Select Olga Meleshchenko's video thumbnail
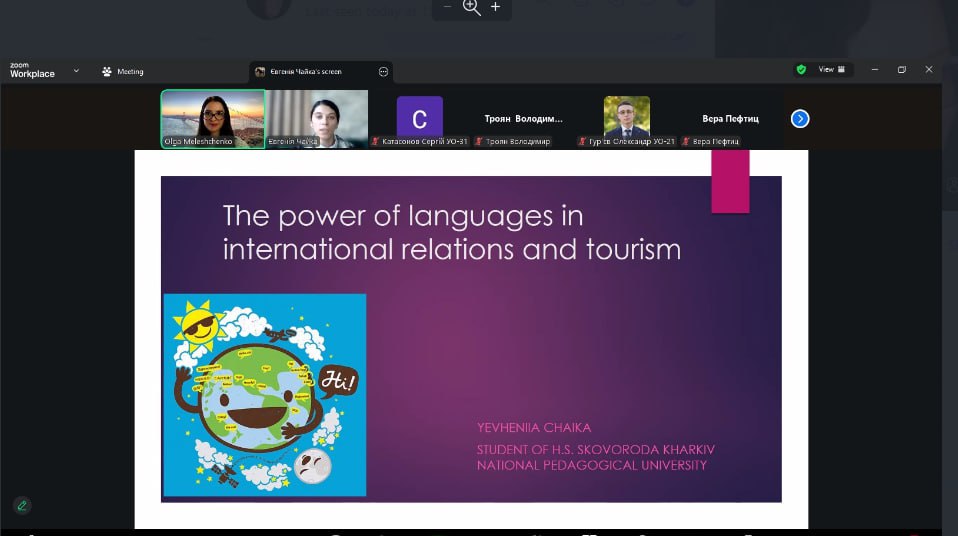The height and width of the screenshot is (536, 958). click(213, 118)
